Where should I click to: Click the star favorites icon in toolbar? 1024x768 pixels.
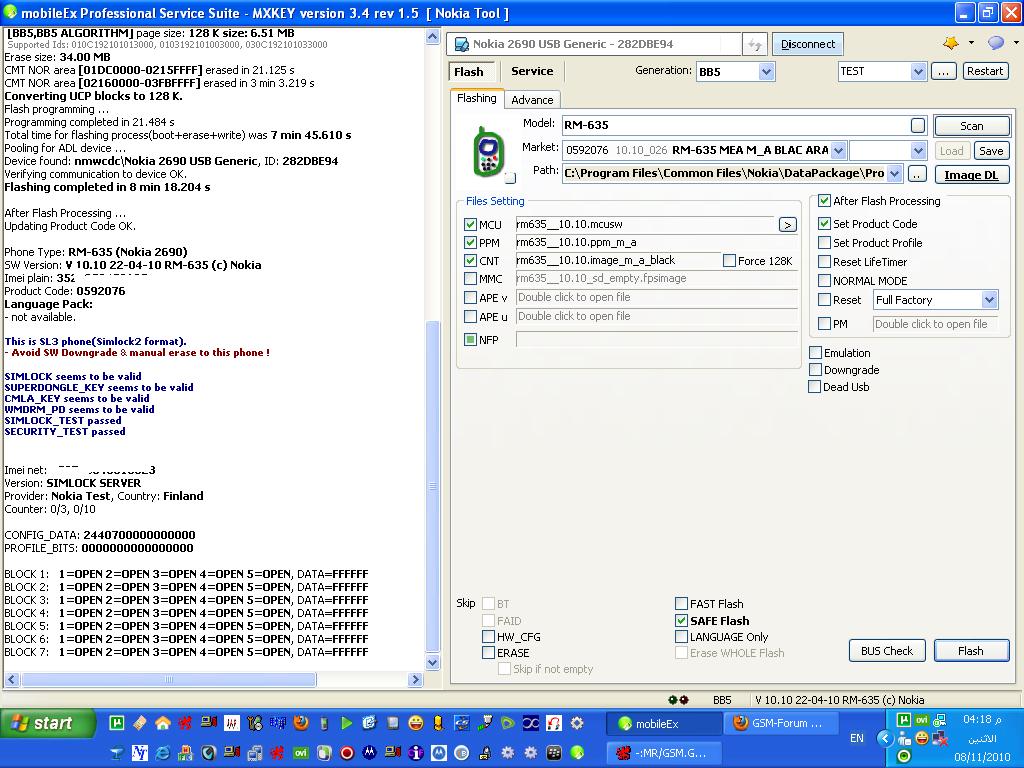pos(951,43)
